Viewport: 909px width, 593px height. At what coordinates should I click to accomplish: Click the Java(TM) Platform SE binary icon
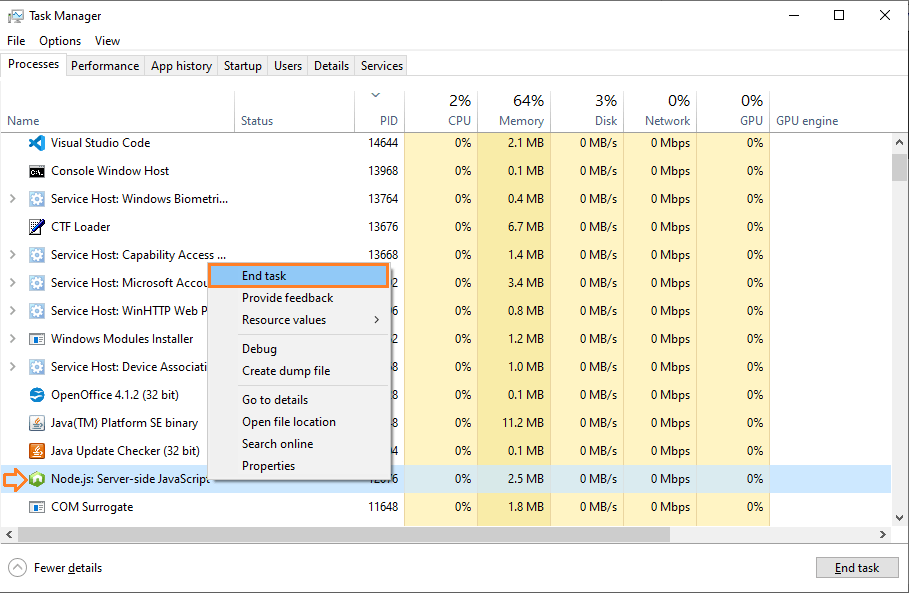37,423
